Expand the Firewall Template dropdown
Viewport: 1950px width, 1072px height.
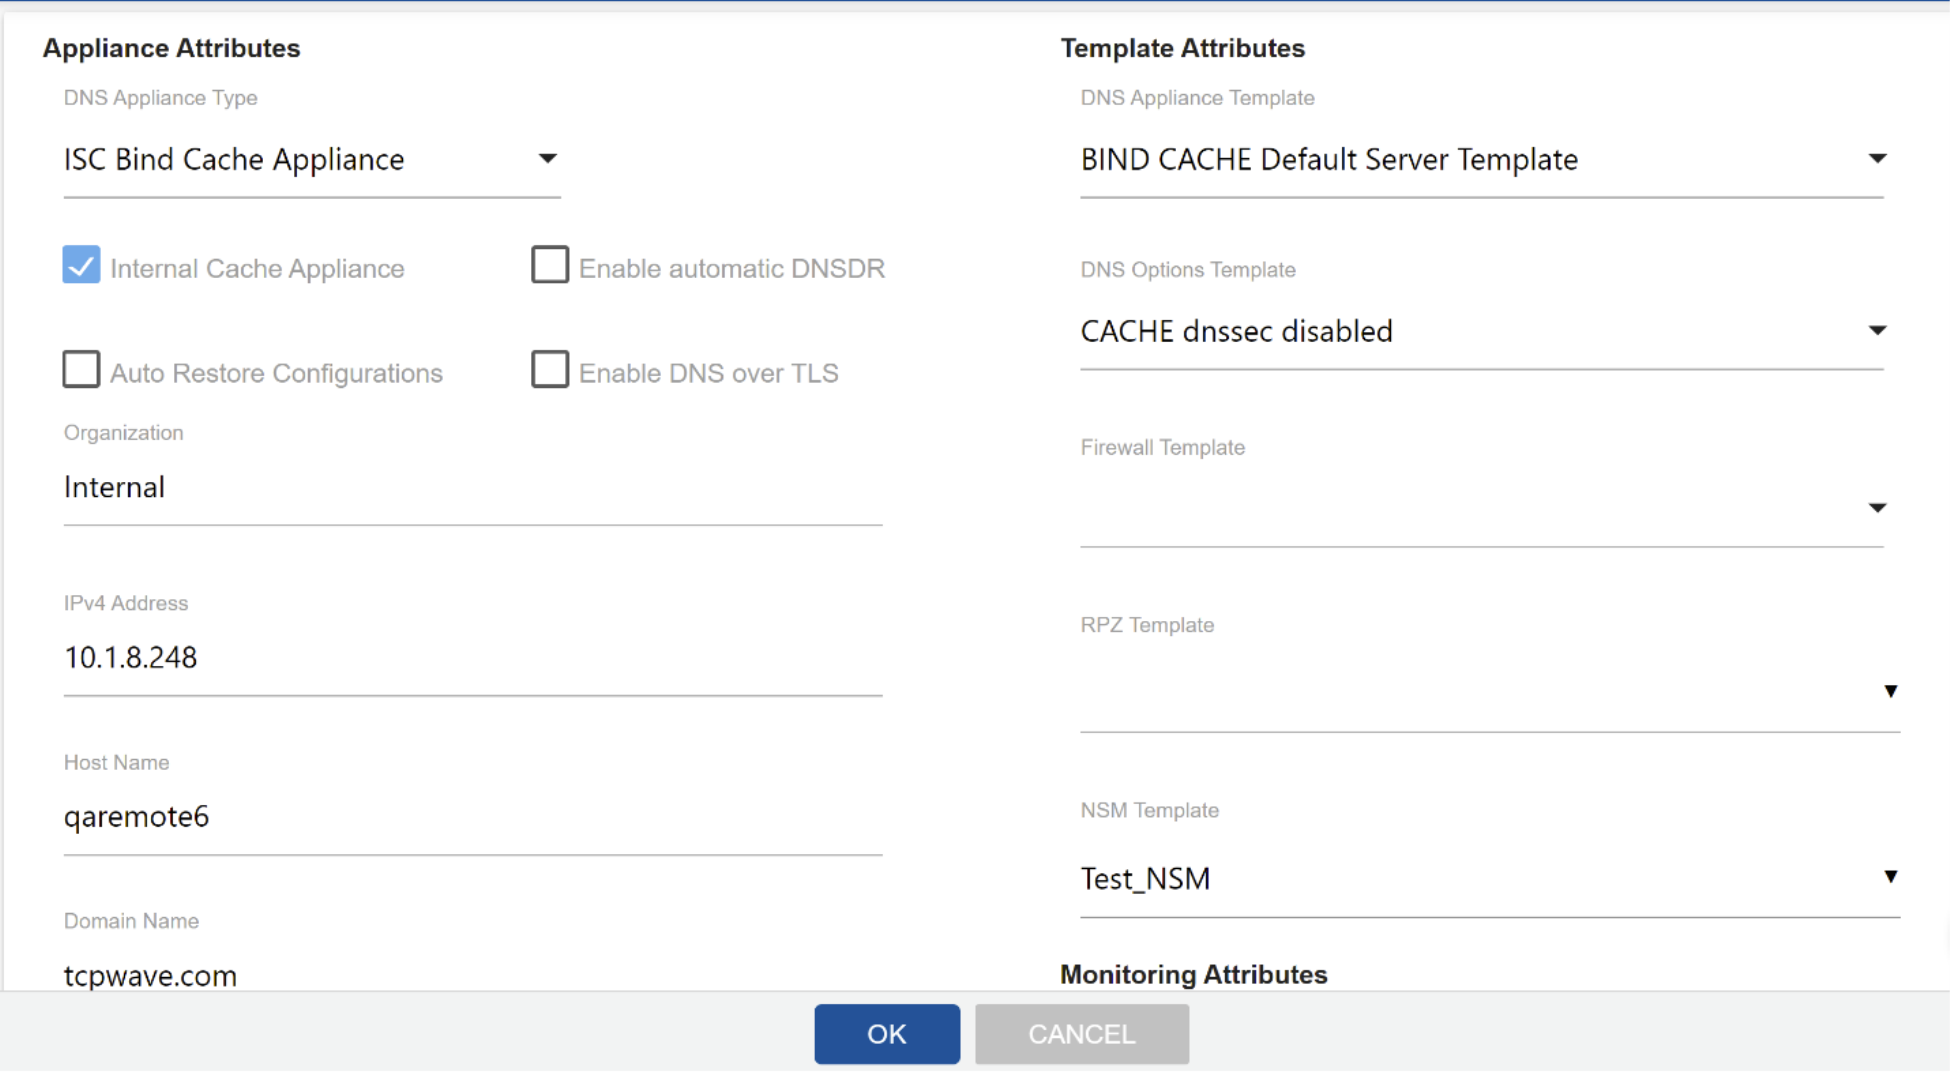1878,508
